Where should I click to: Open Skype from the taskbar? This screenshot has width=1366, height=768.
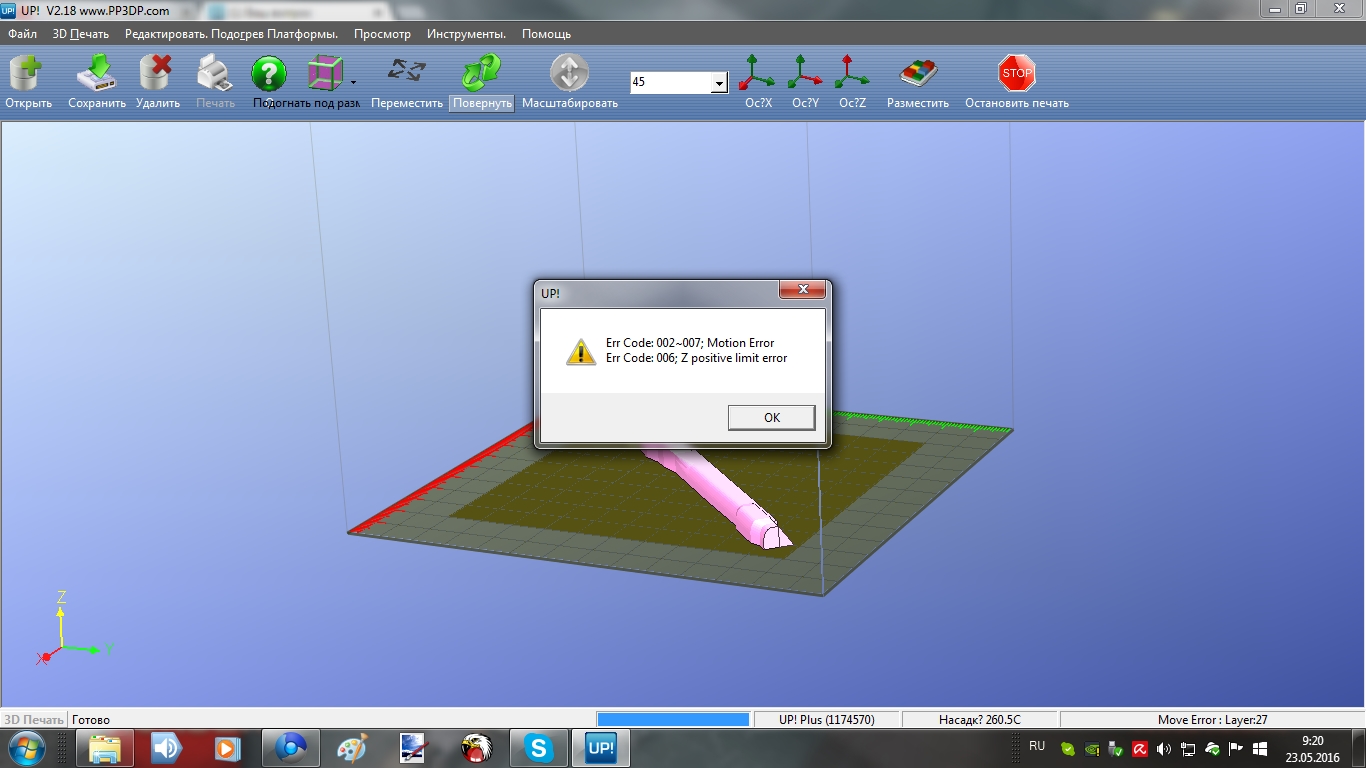click(539, 748)
